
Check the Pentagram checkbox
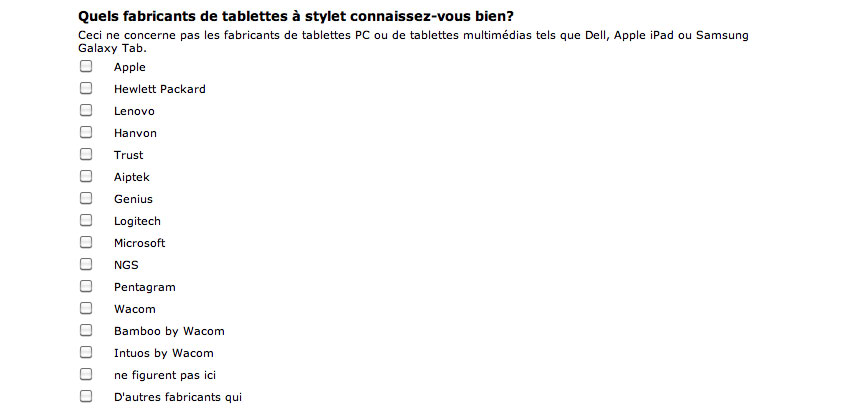click(86, 286)
